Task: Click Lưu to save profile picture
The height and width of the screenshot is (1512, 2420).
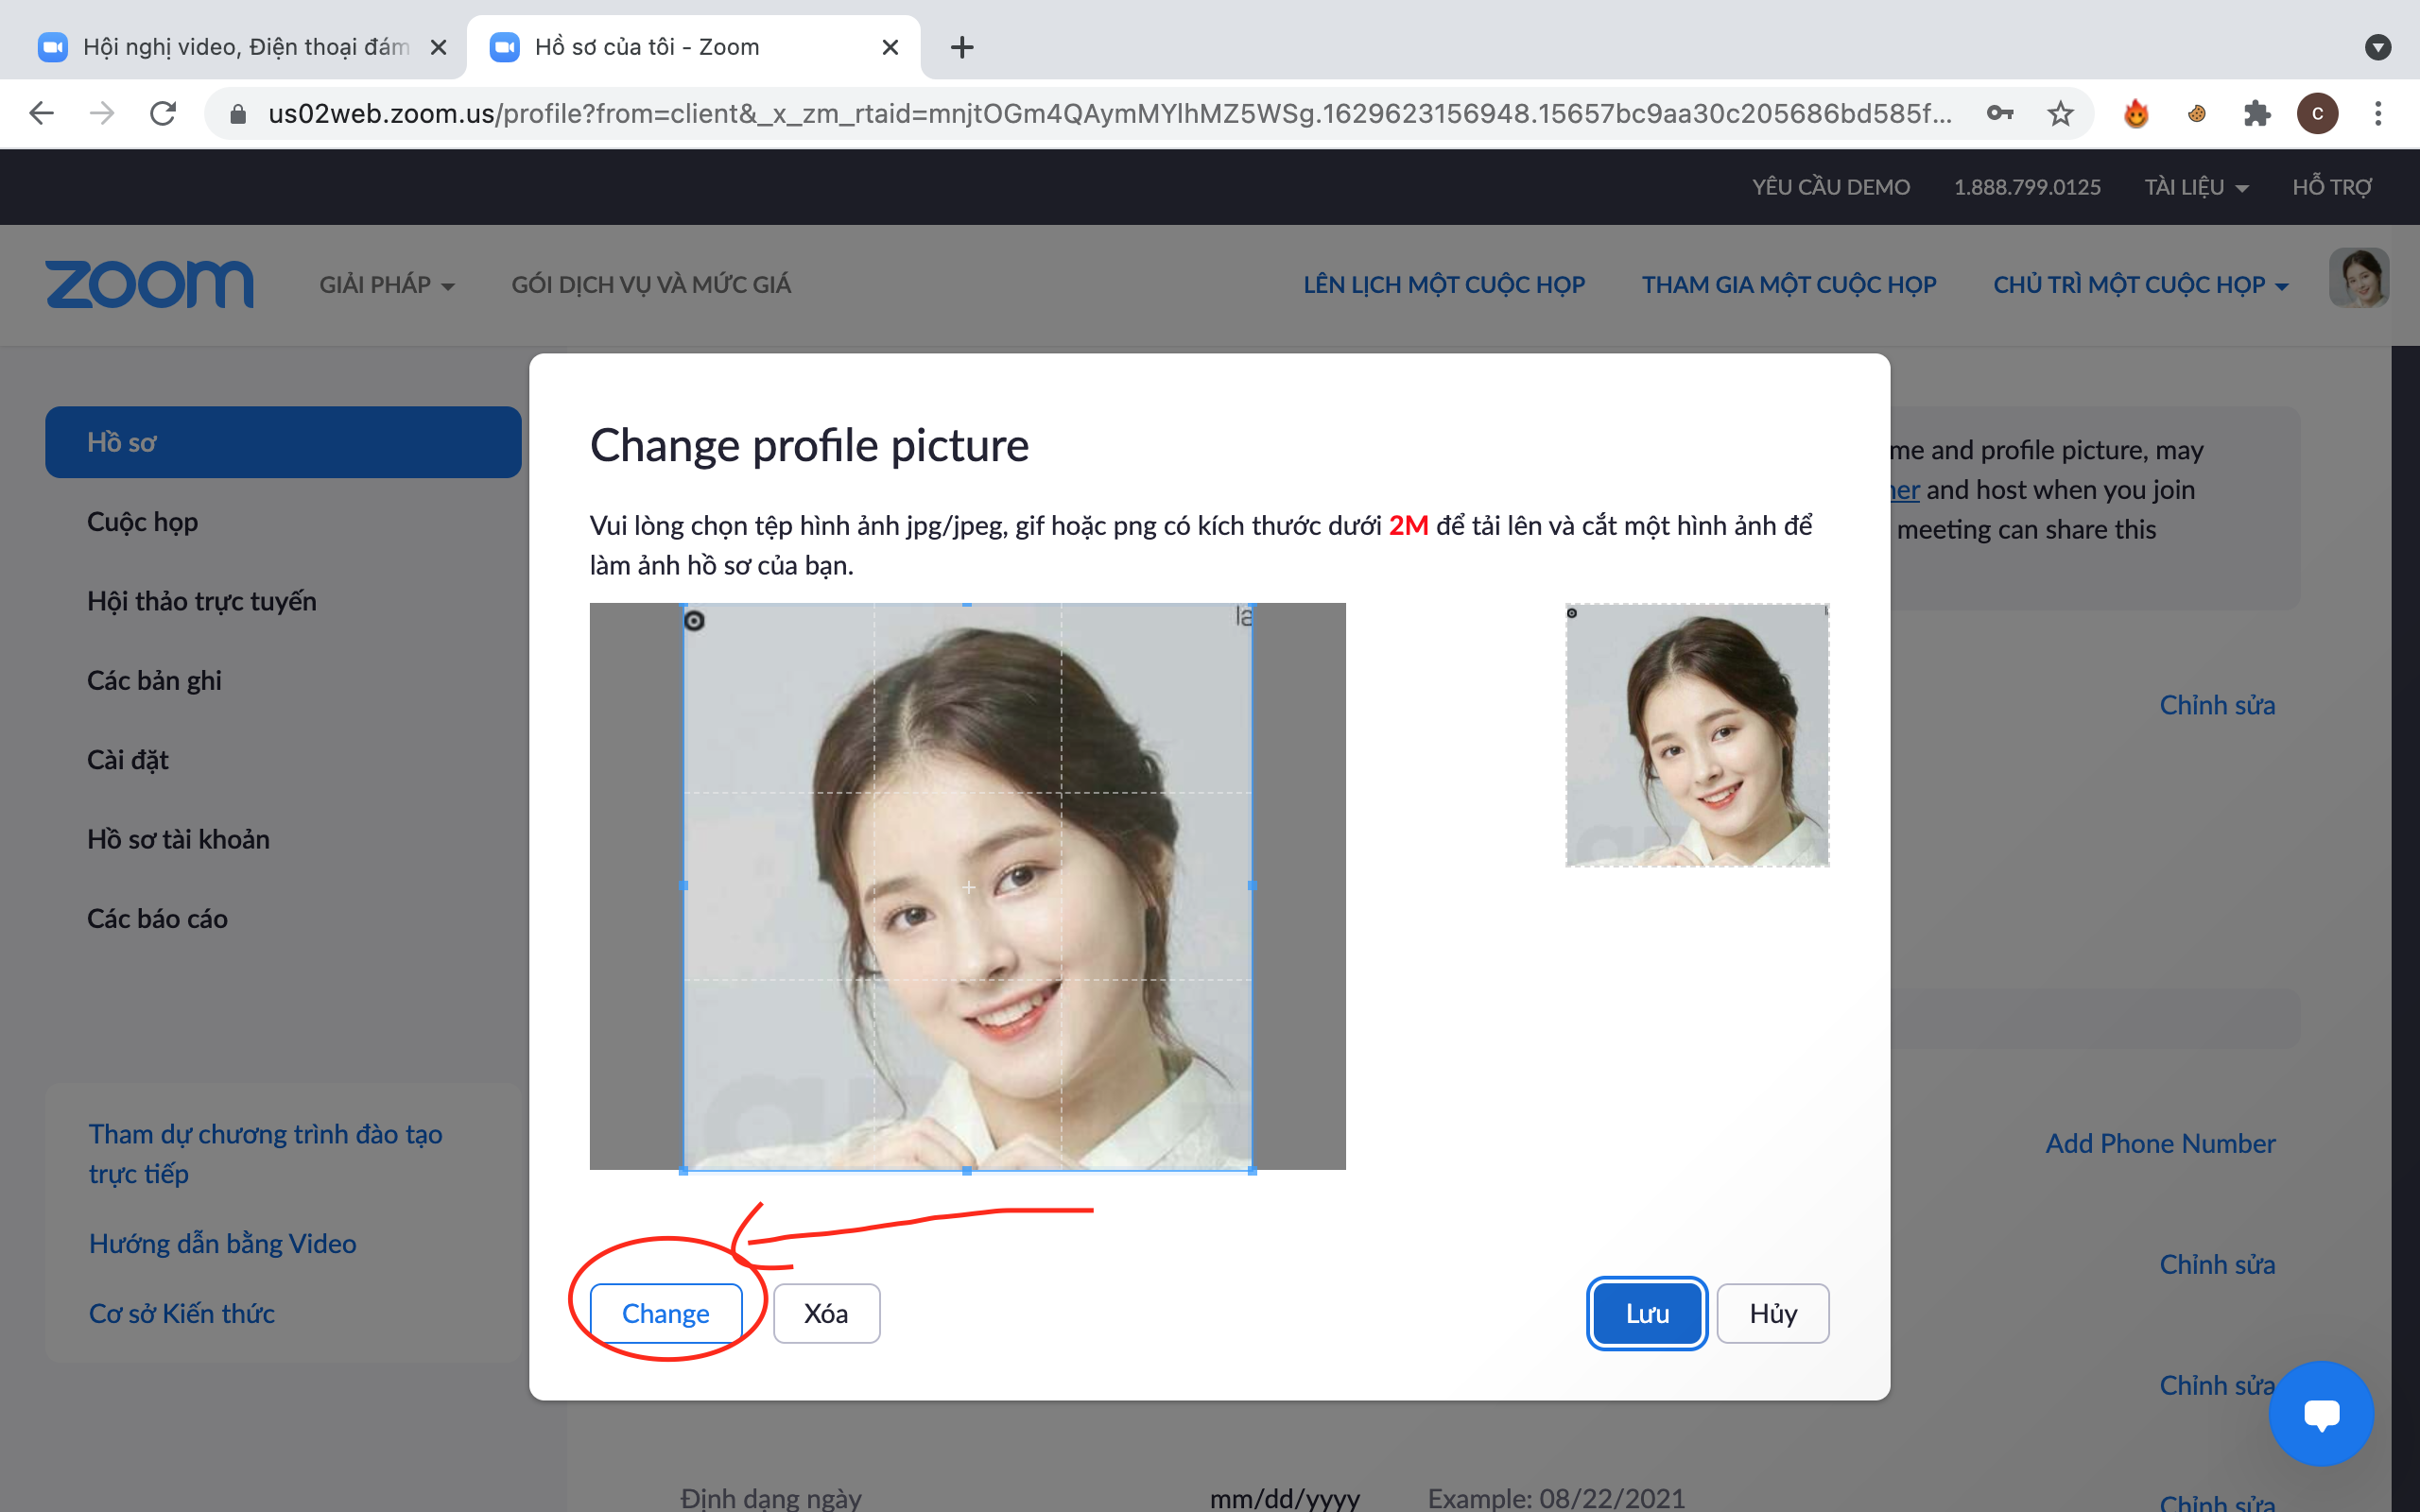Action: pyautogui.click(x=1643, y=1312)
